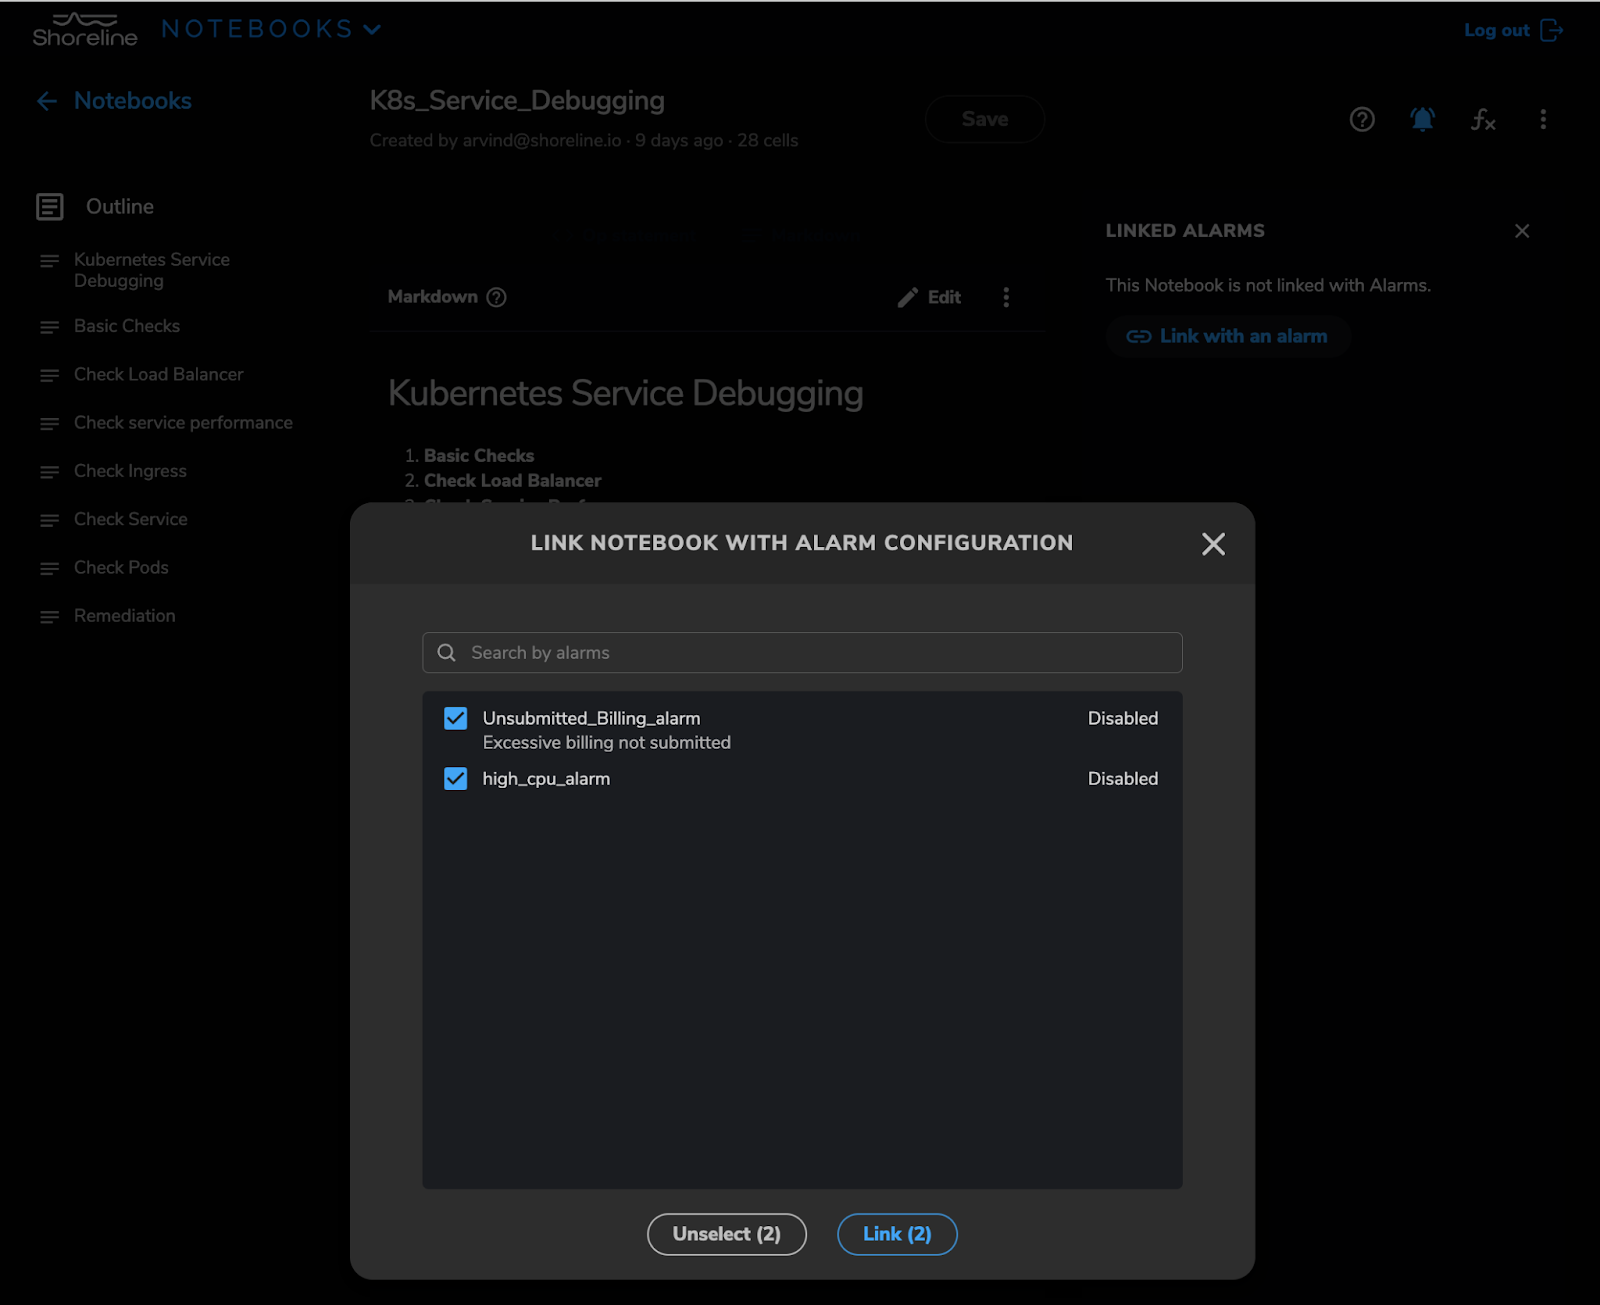
Task: Select Remediation outline item
Action: [x=124, y=616]
